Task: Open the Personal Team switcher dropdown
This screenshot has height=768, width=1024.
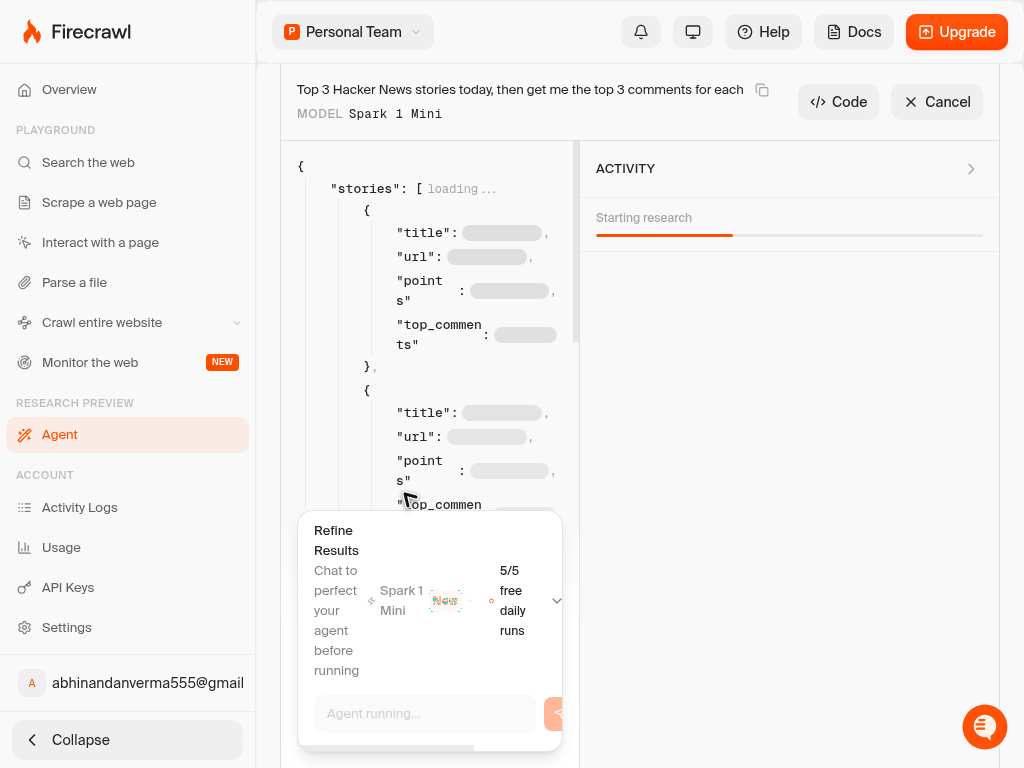Action: (x=353, y=32)
